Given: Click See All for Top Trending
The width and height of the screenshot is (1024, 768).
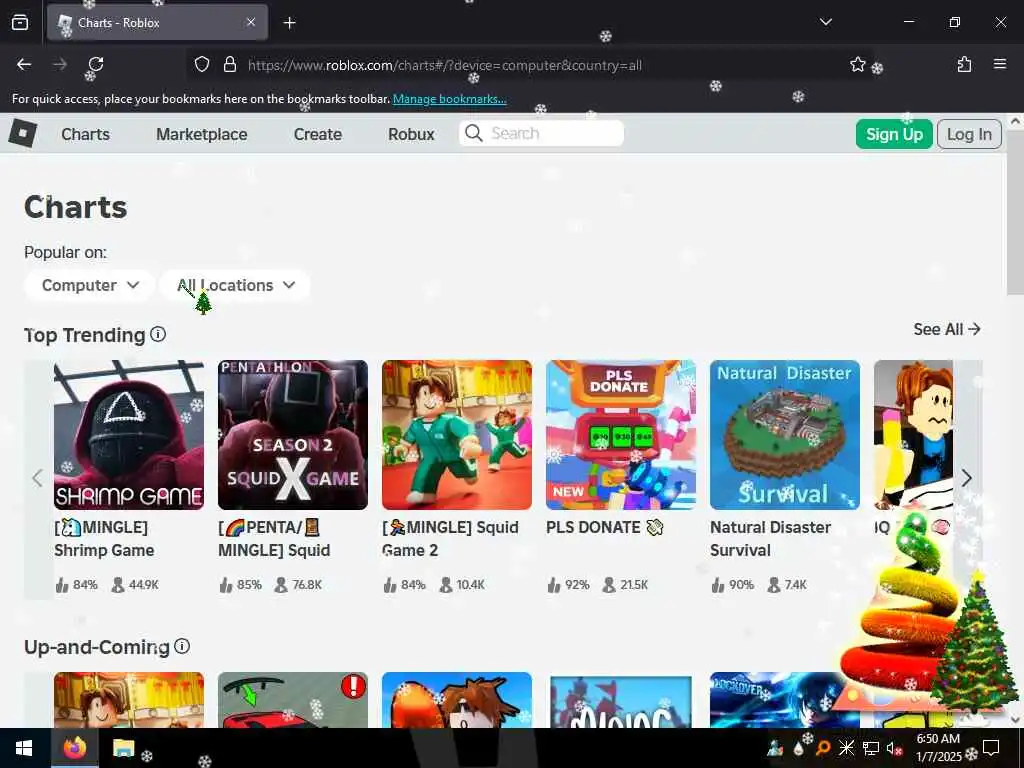Looking at the screenshot, I should point(947,329).
